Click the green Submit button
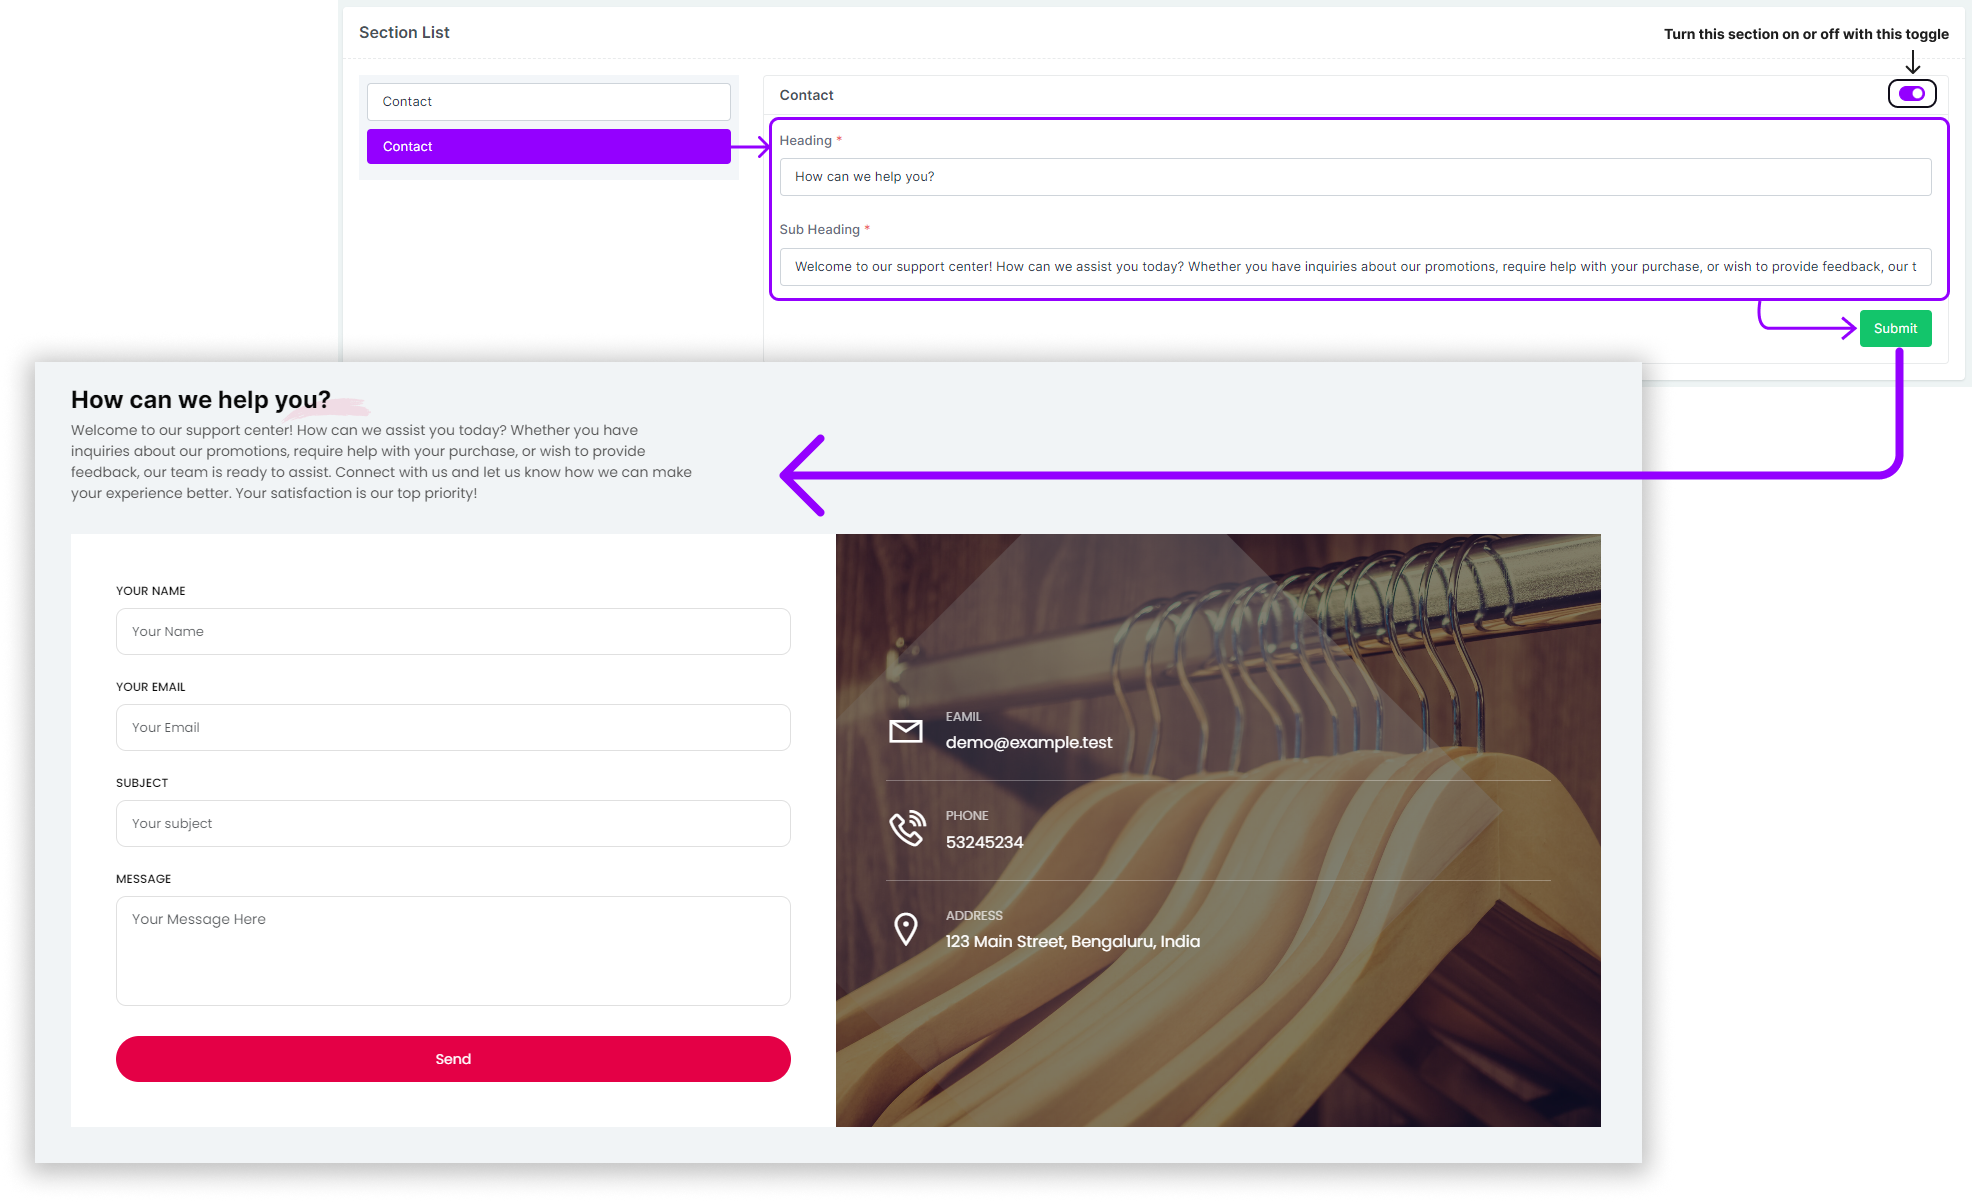Viewport: 1972px width, 1202px height. [x=1894, y=329]
